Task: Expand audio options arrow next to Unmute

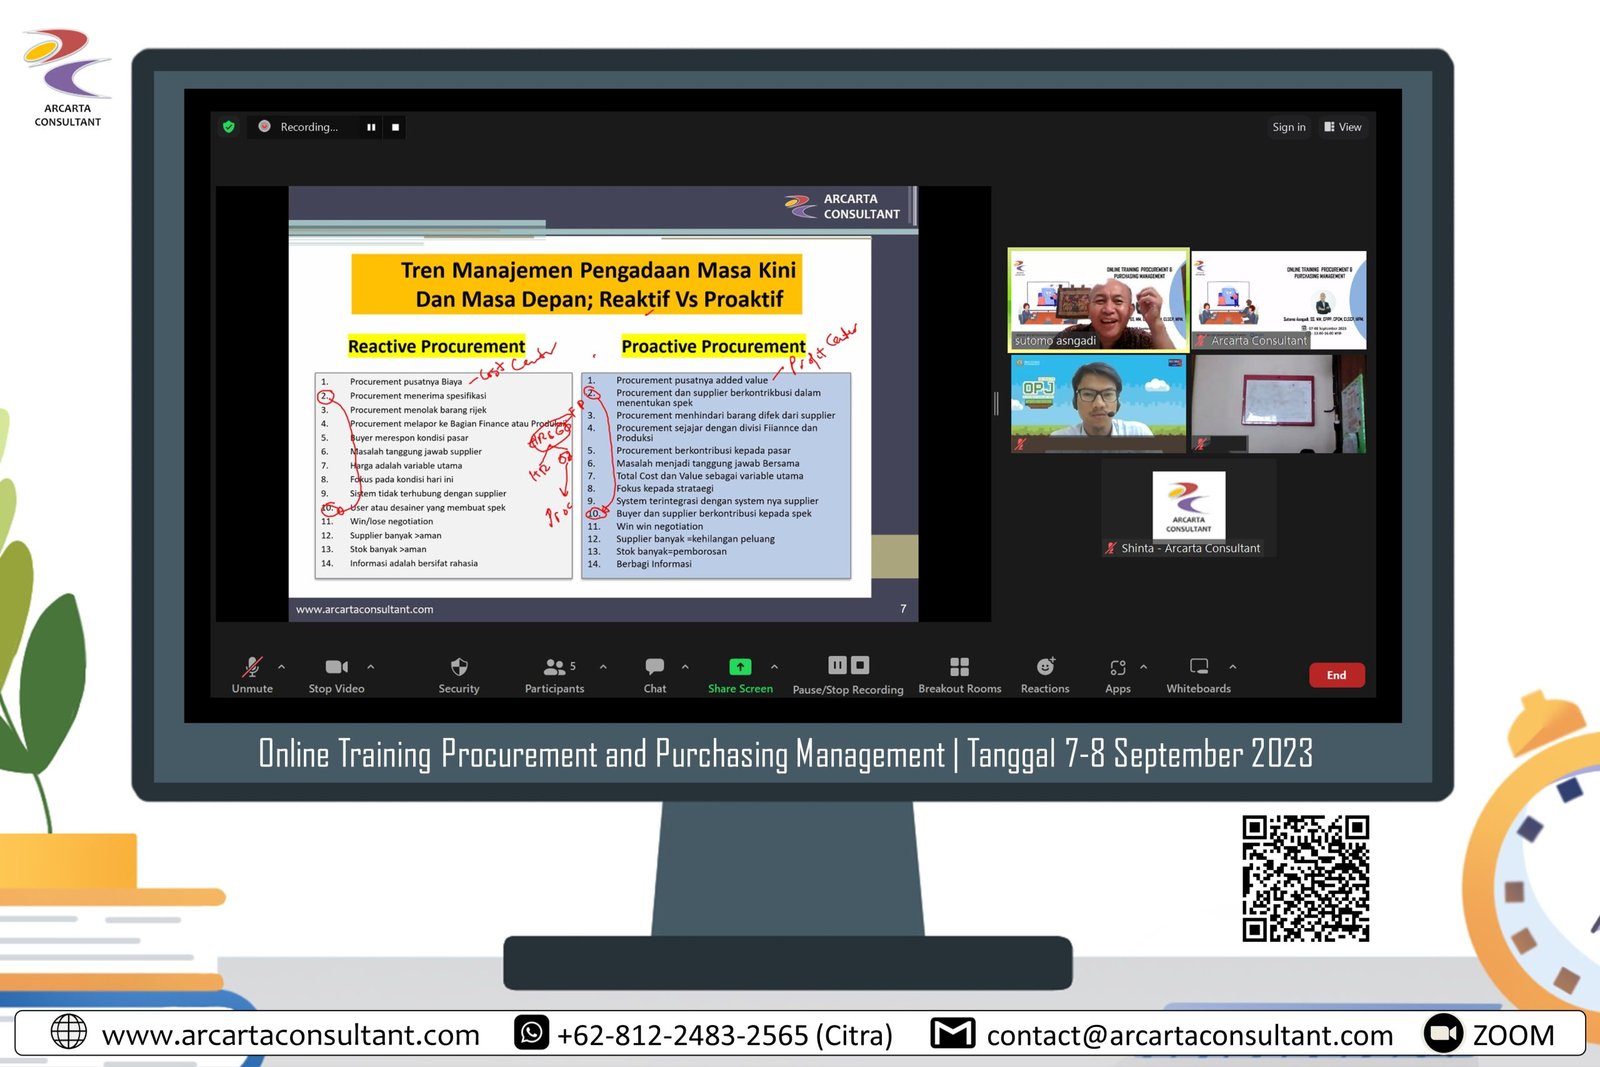Action: (x=281, y=666)
